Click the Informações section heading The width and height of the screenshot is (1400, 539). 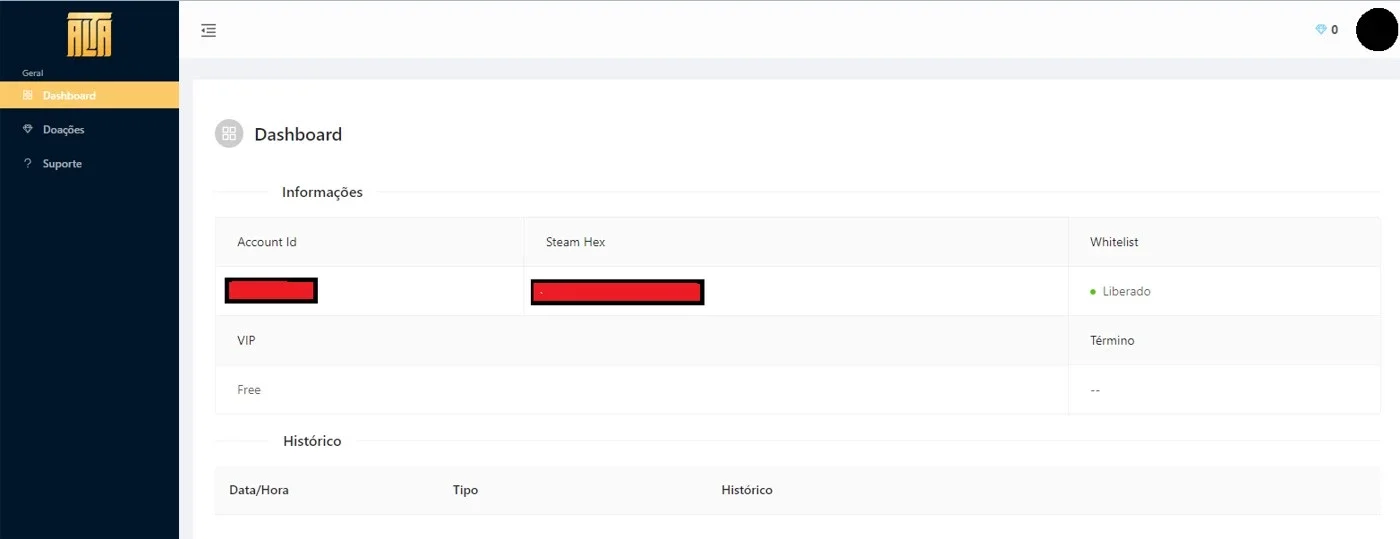[322, 192]
